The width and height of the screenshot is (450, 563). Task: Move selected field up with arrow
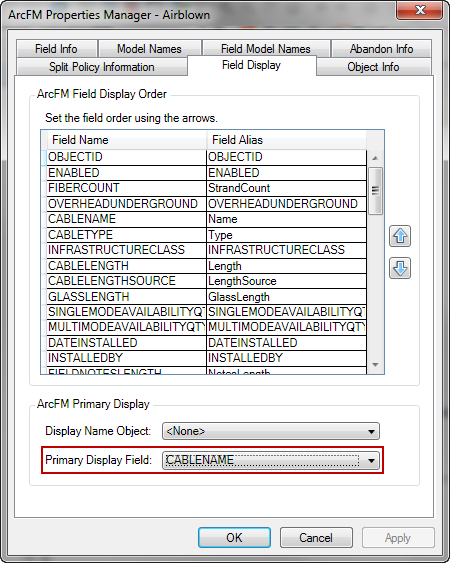pyautogui.click(x=400, y=236)
